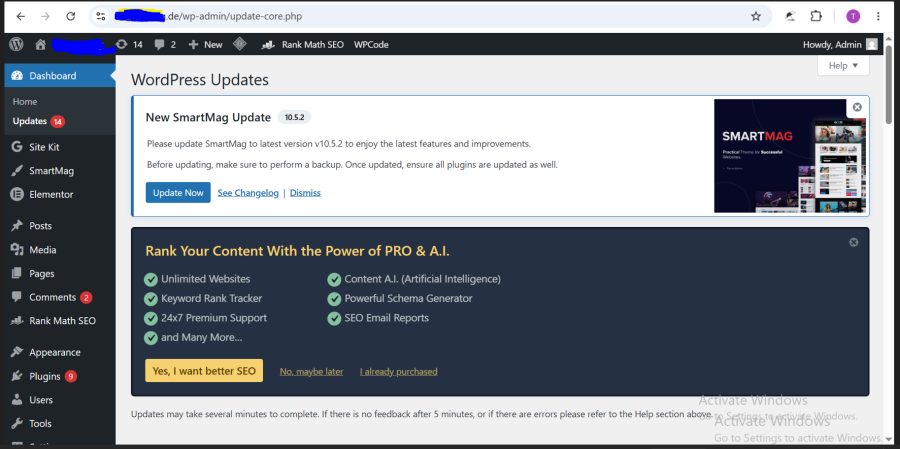Click the diamond icon in admin bar
Screen dimensions: 900x449
(x=239, y=44)
